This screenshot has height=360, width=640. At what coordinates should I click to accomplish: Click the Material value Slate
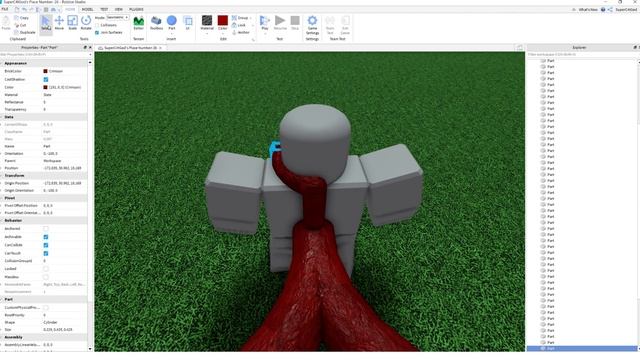[x=47, y=95]
